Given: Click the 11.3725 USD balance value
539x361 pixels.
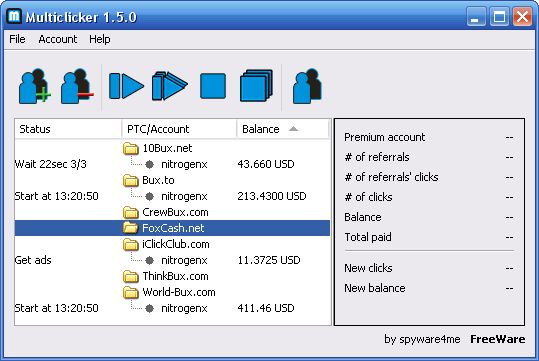Looking at the screenshot, I should 269,260.
